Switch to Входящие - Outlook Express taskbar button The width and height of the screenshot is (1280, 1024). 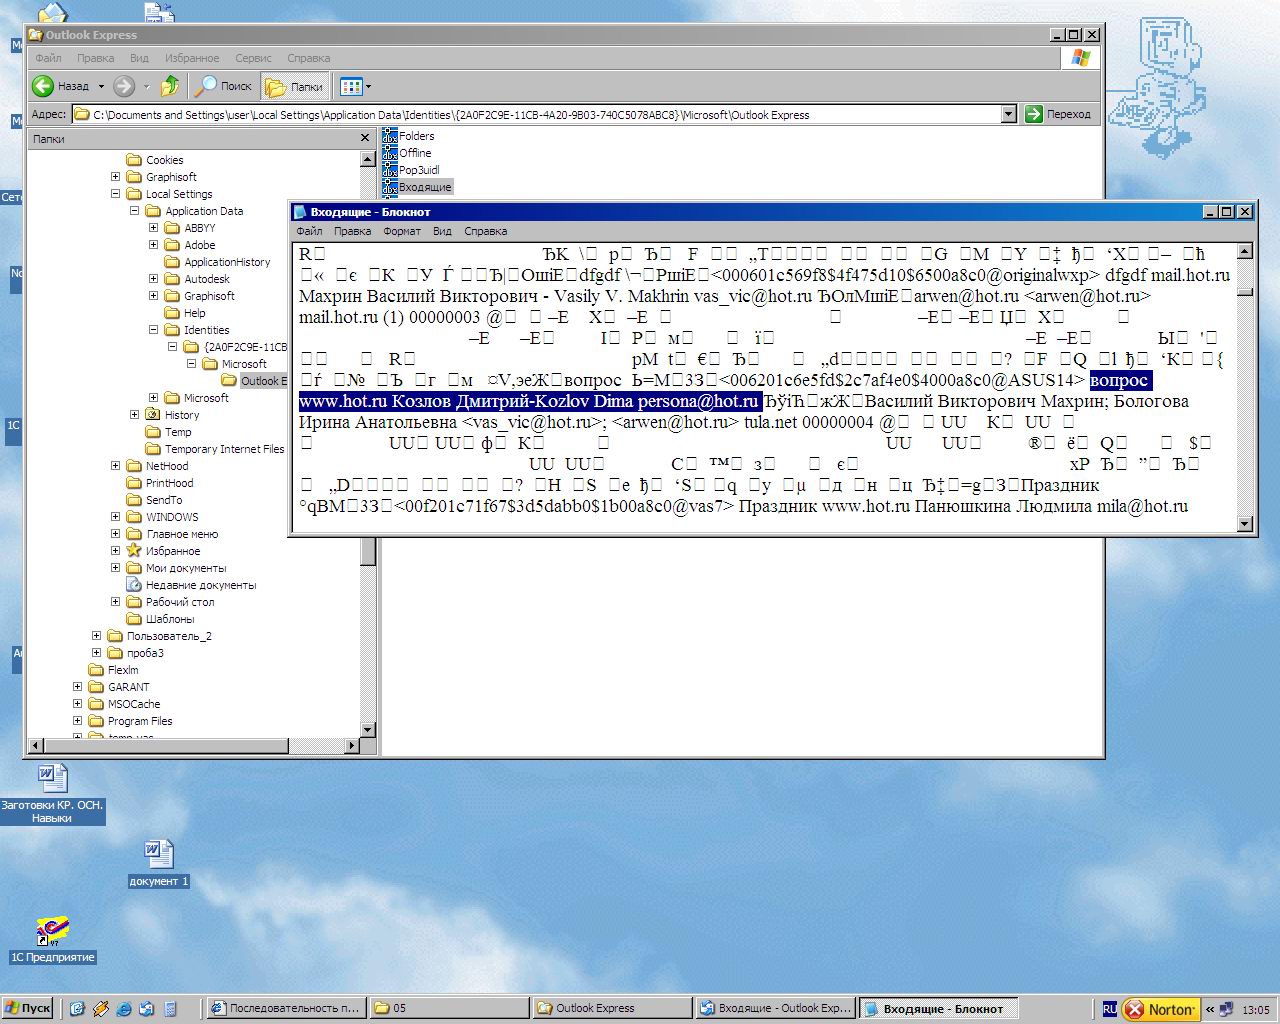point(776,1008)
